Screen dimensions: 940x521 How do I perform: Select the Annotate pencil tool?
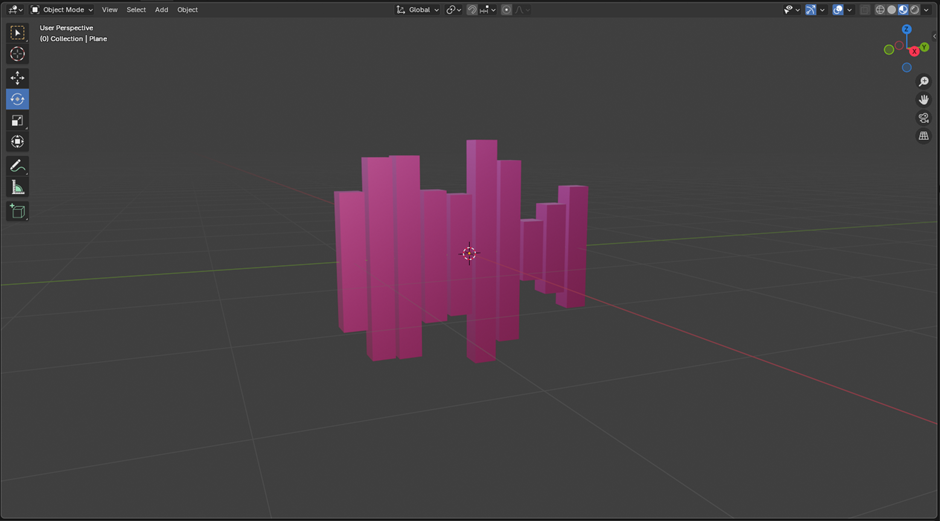tap(17, 166)
